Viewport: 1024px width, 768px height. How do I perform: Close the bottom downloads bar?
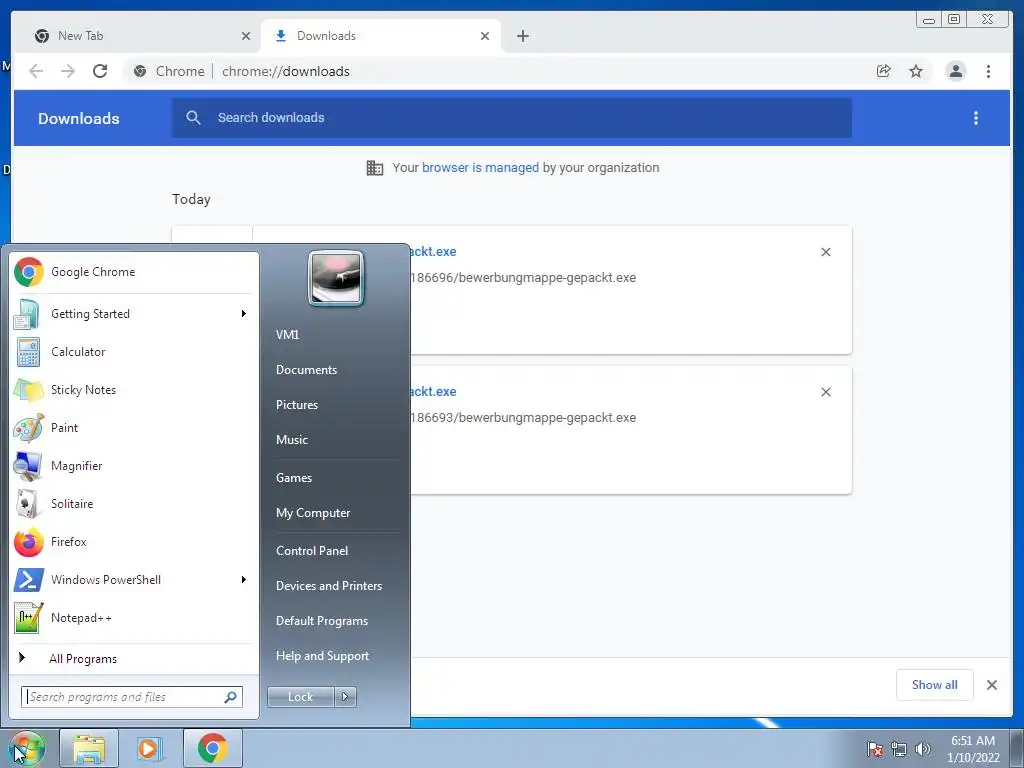click(x=992, y=684)
